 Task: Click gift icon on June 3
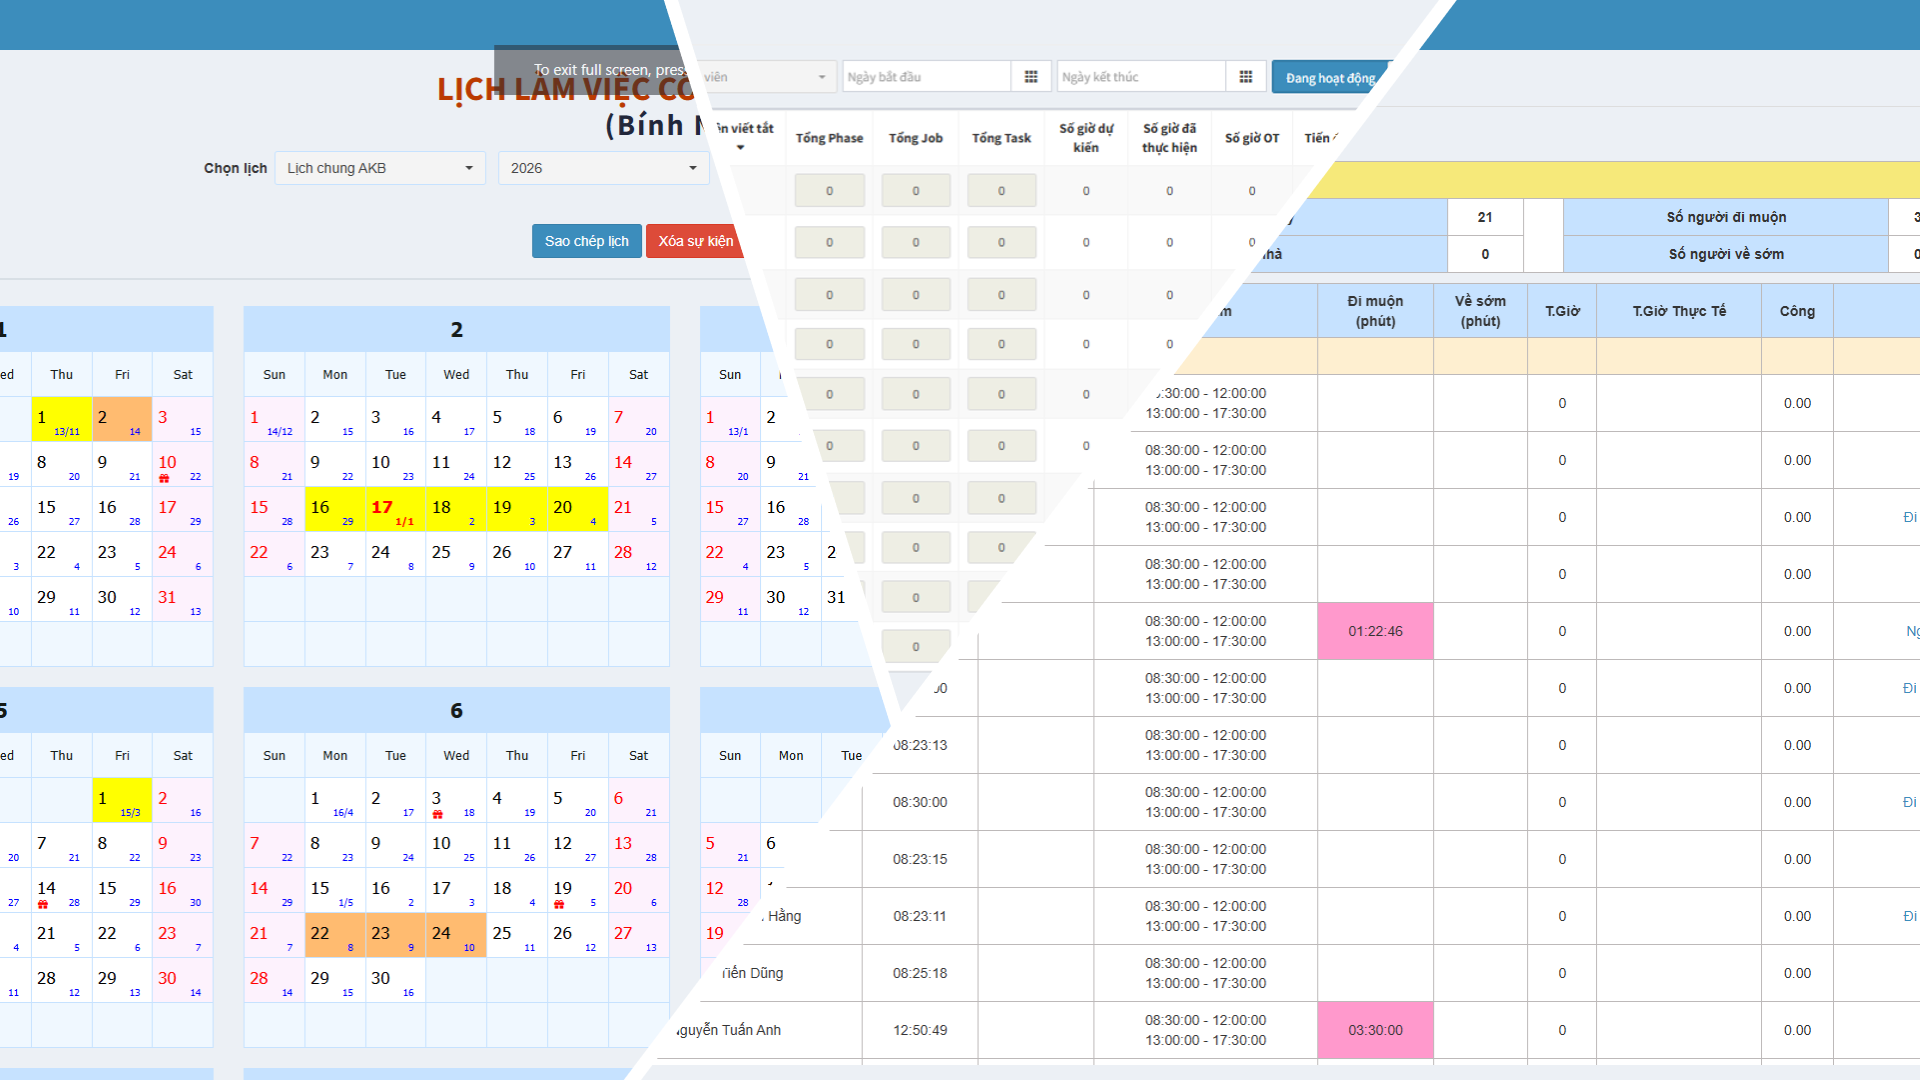437,815
